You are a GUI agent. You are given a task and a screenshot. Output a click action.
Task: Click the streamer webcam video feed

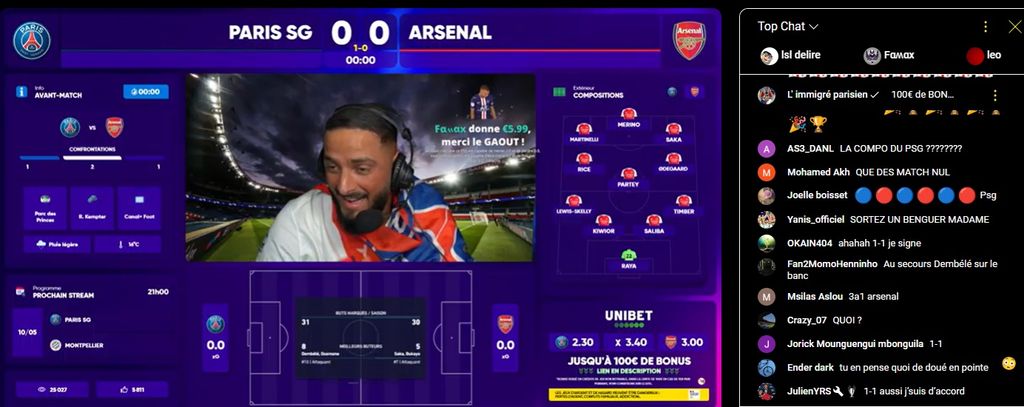[360, 167]
